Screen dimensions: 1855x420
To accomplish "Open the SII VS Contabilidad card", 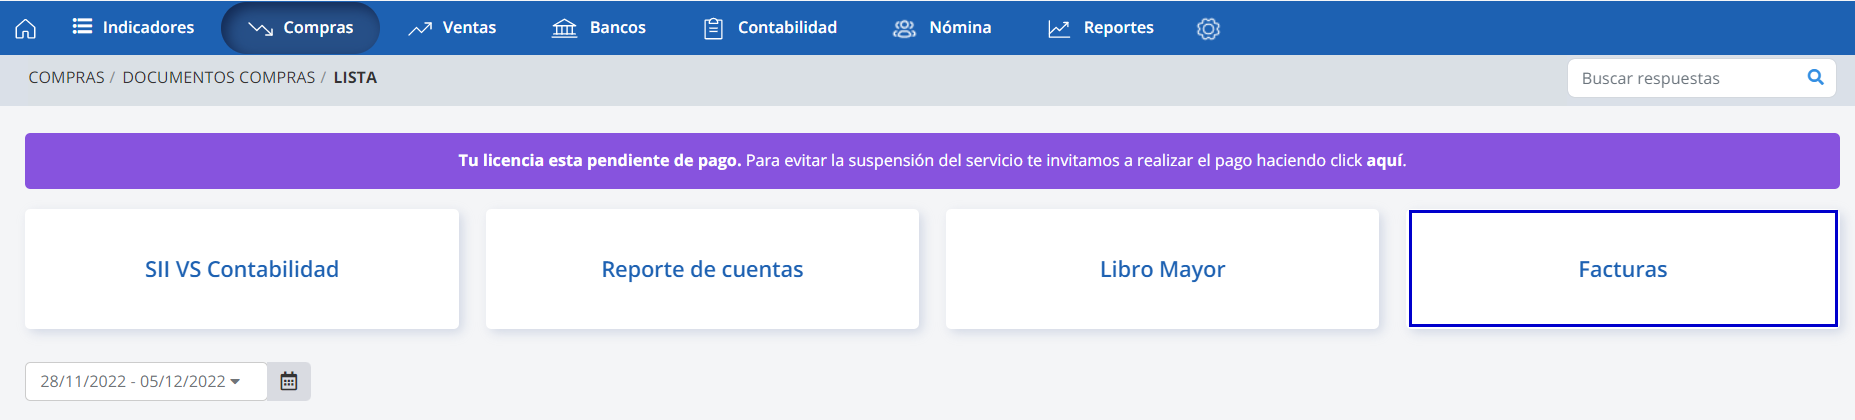I will coord(242,269).
